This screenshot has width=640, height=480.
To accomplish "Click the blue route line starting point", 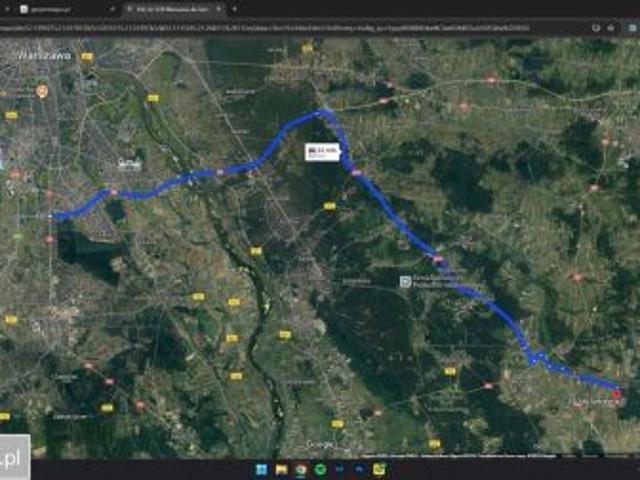I will point(54,215).
